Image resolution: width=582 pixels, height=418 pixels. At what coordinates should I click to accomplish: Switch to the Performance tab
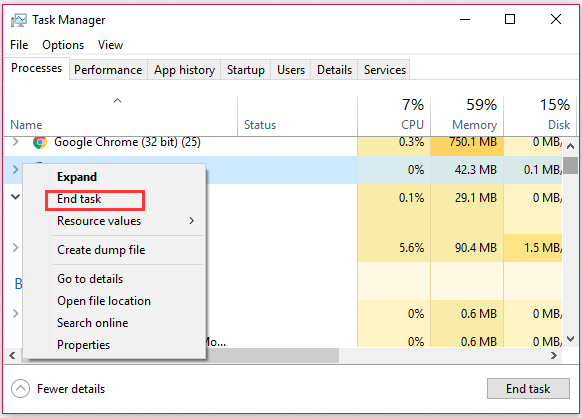[x=108, y=70]
